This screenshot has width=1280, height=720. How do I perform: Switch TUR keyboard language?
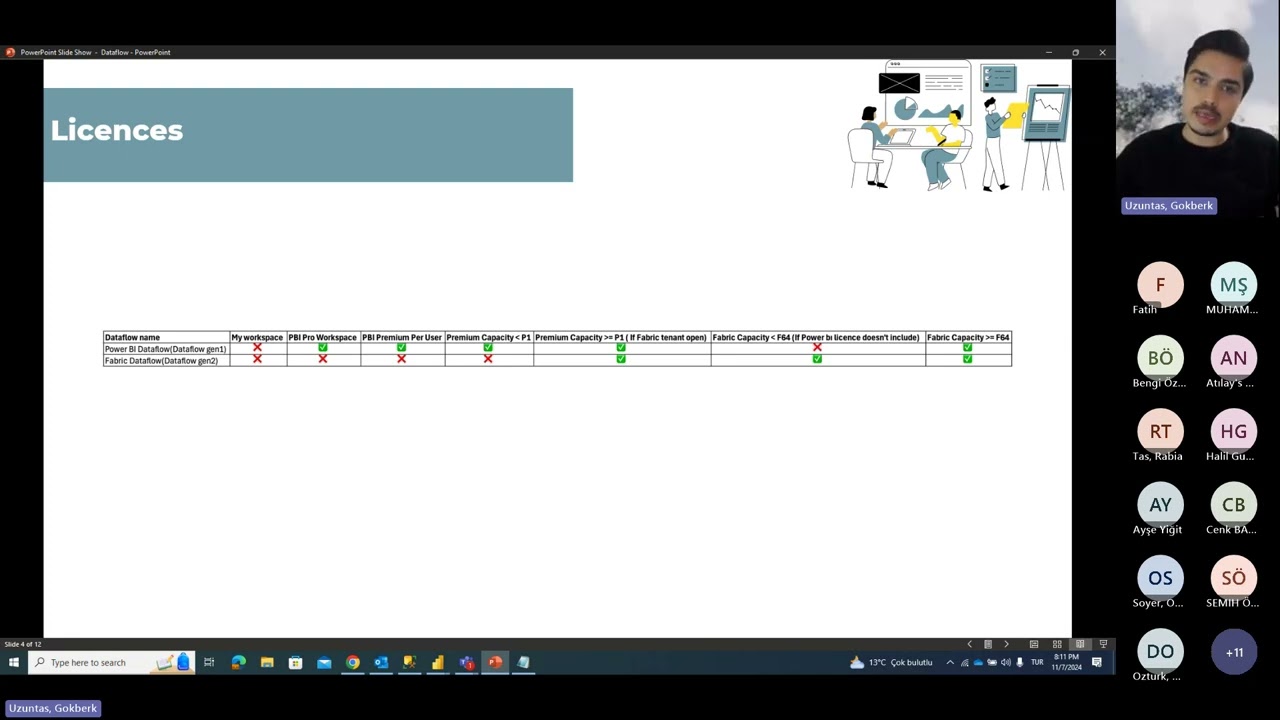pyautogui.click(x=1037, y=662)
